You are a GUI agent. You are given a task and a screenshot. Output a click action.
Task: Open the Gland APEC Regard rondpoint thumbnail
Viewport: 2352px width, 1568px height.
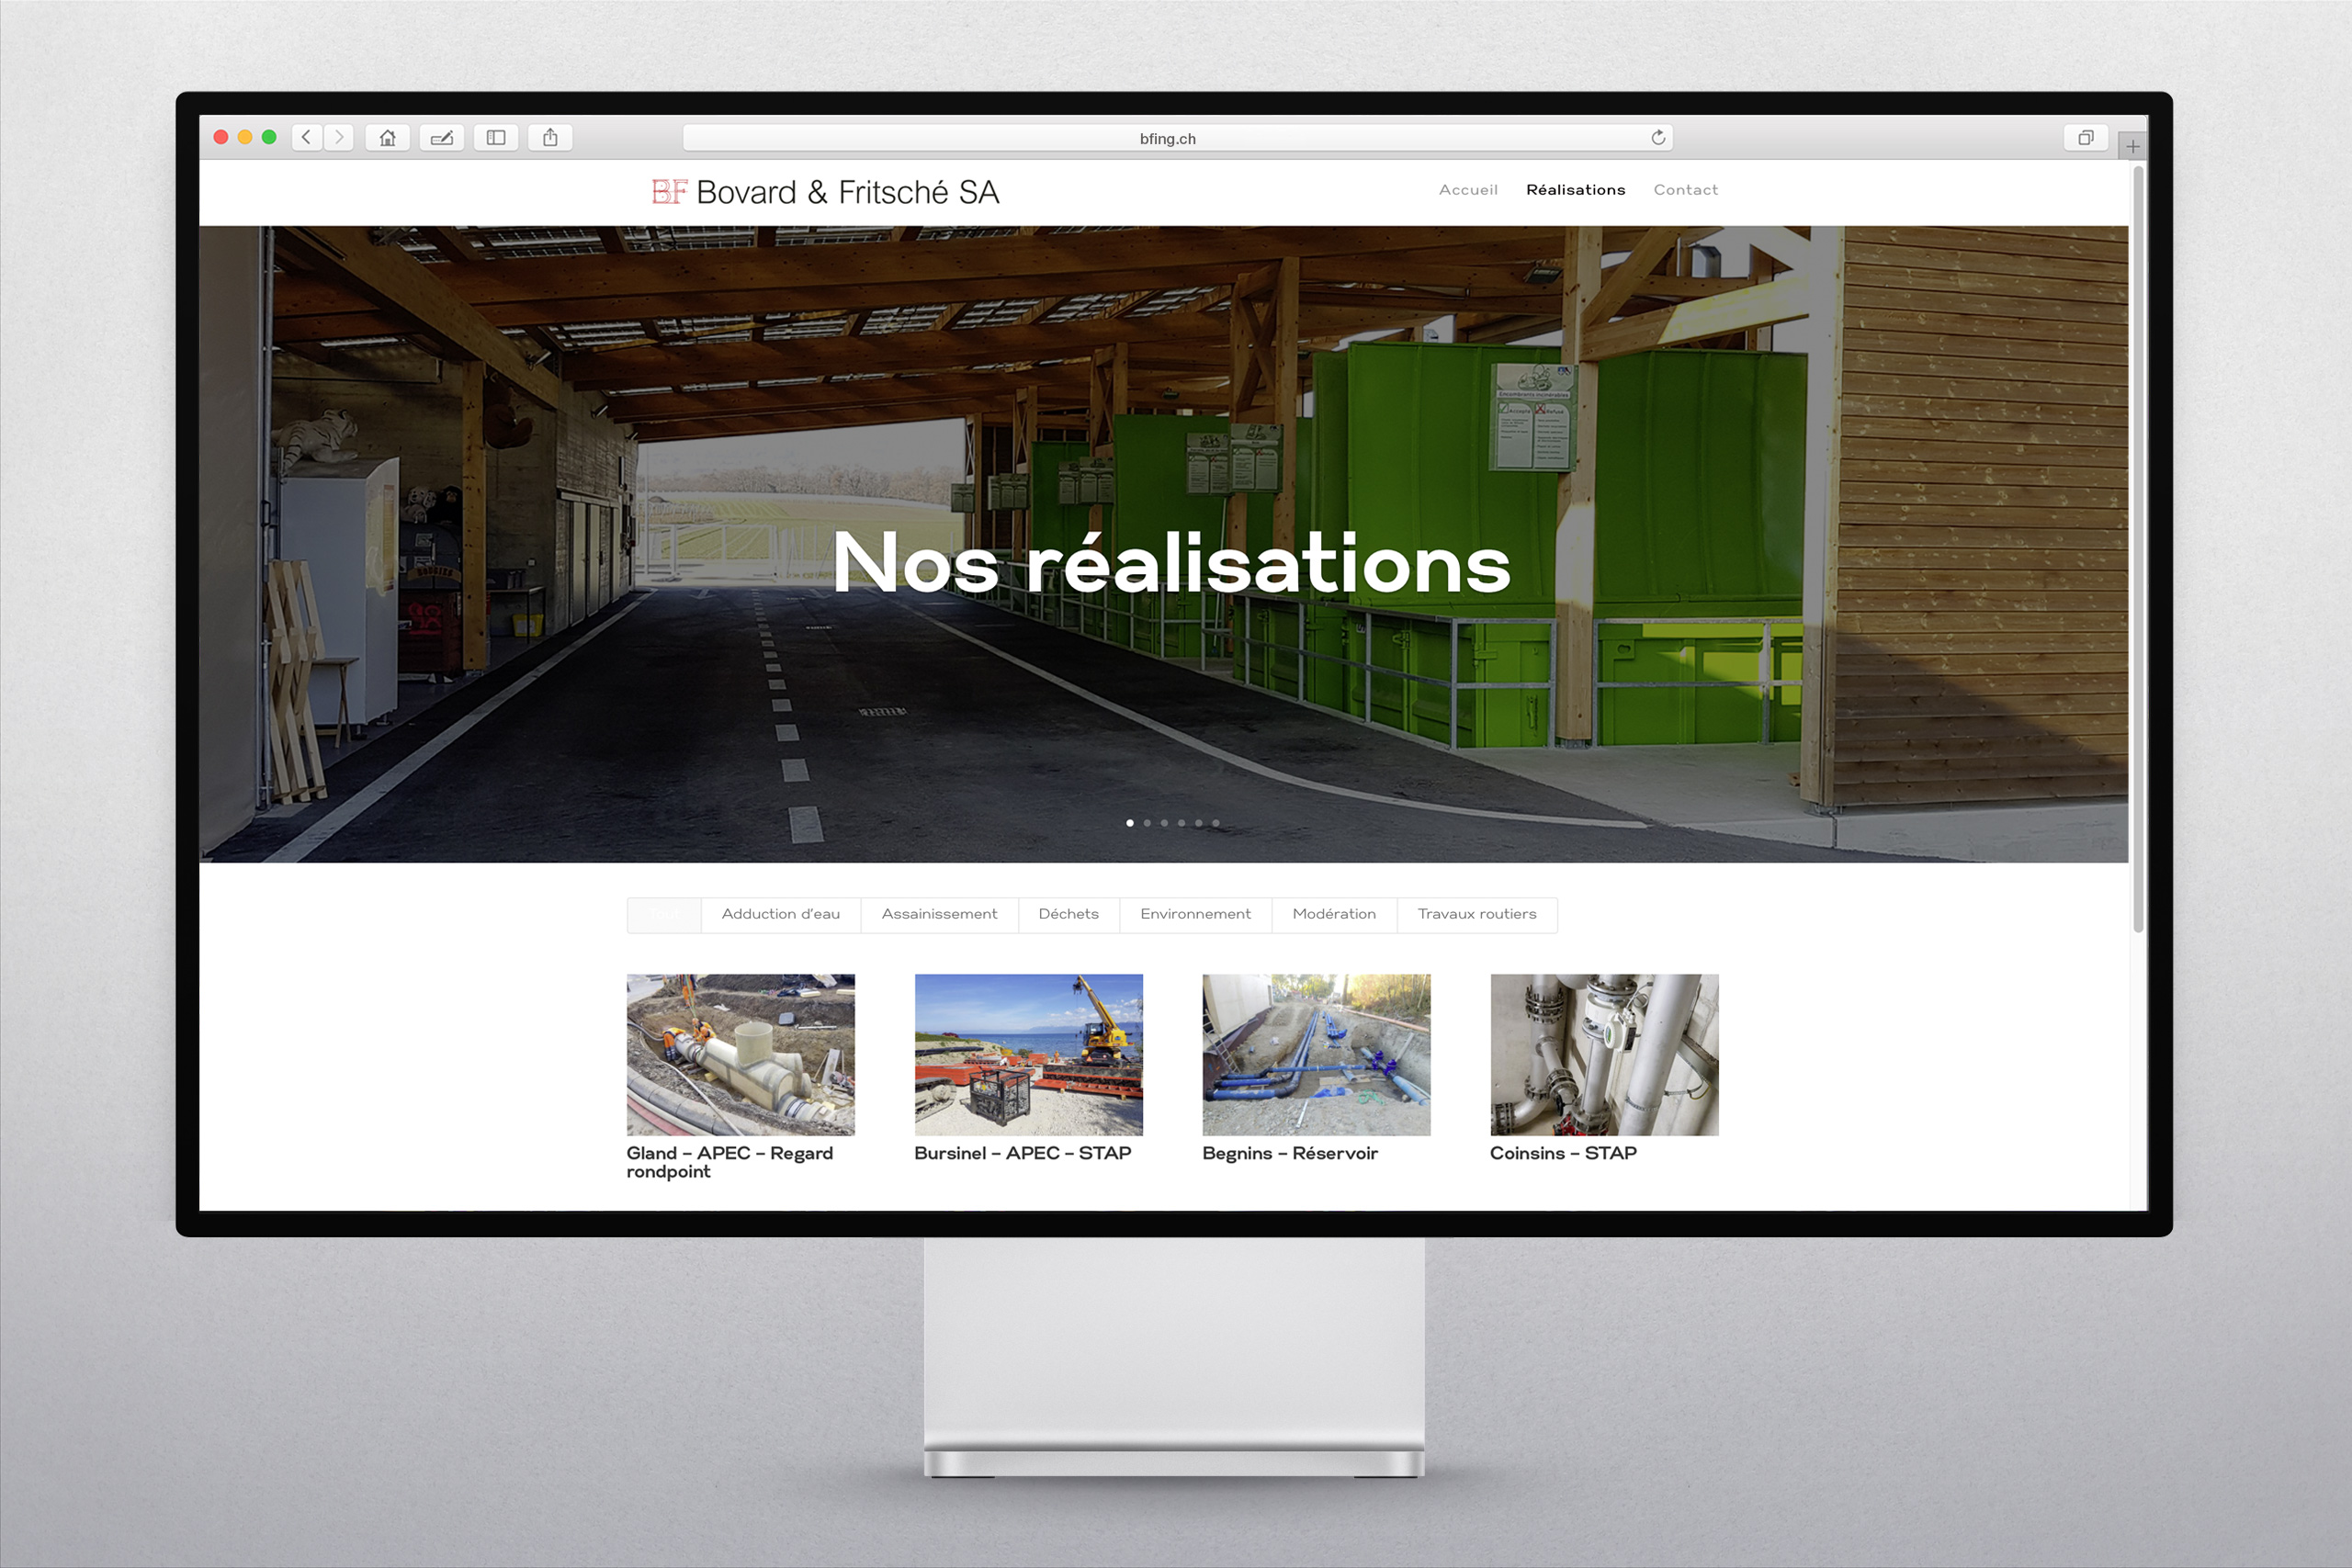click(741, 1055)
